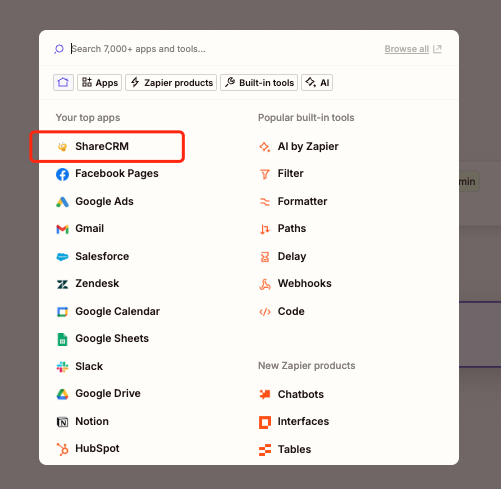
Task: Pick the Gmail envelope icon
Action: click(x=62, y=229)
